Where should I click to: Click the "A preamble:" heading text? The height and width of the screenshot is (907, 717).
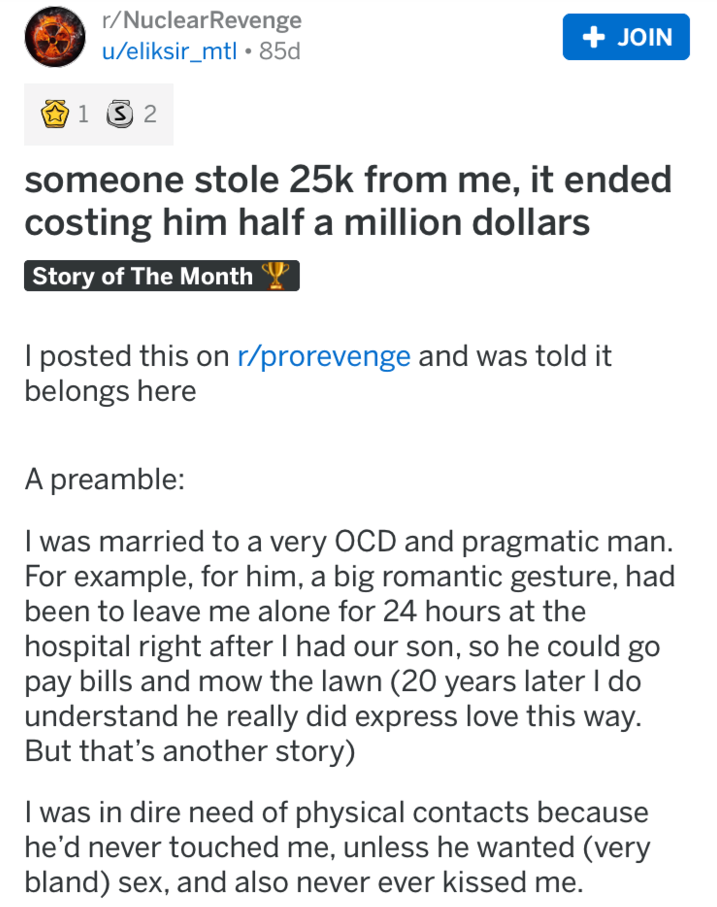coord(104,478)
